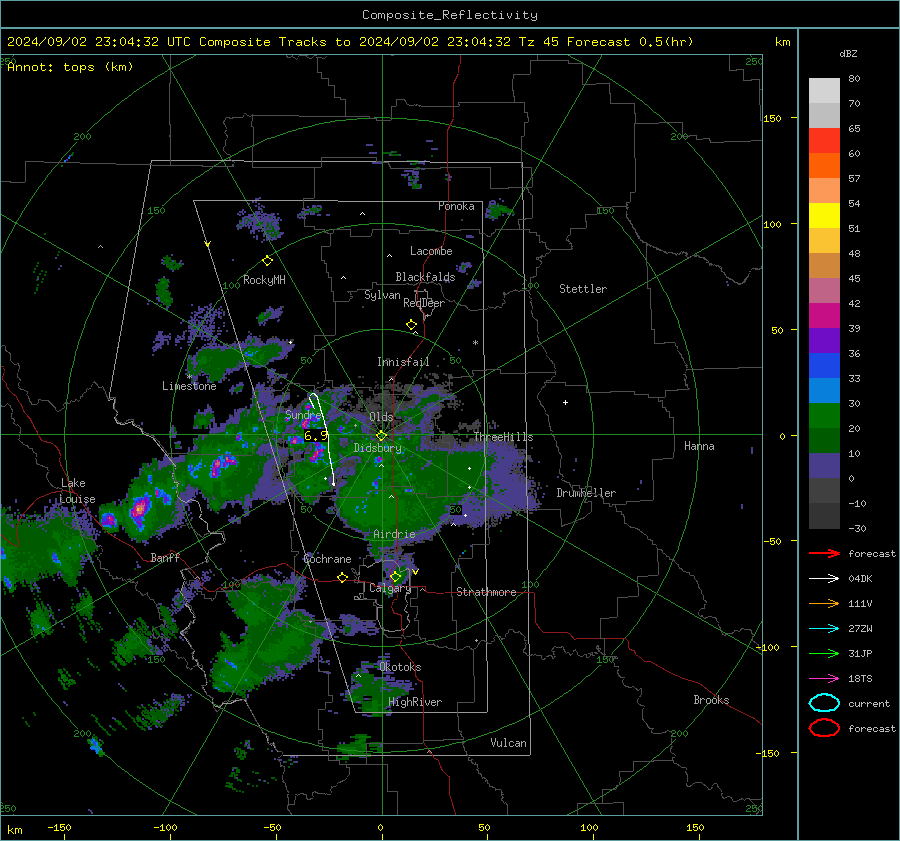The width and height of the screenshot is (900, 841).
Task: Click the Stettler town label
Action: (x=583, y=289)
